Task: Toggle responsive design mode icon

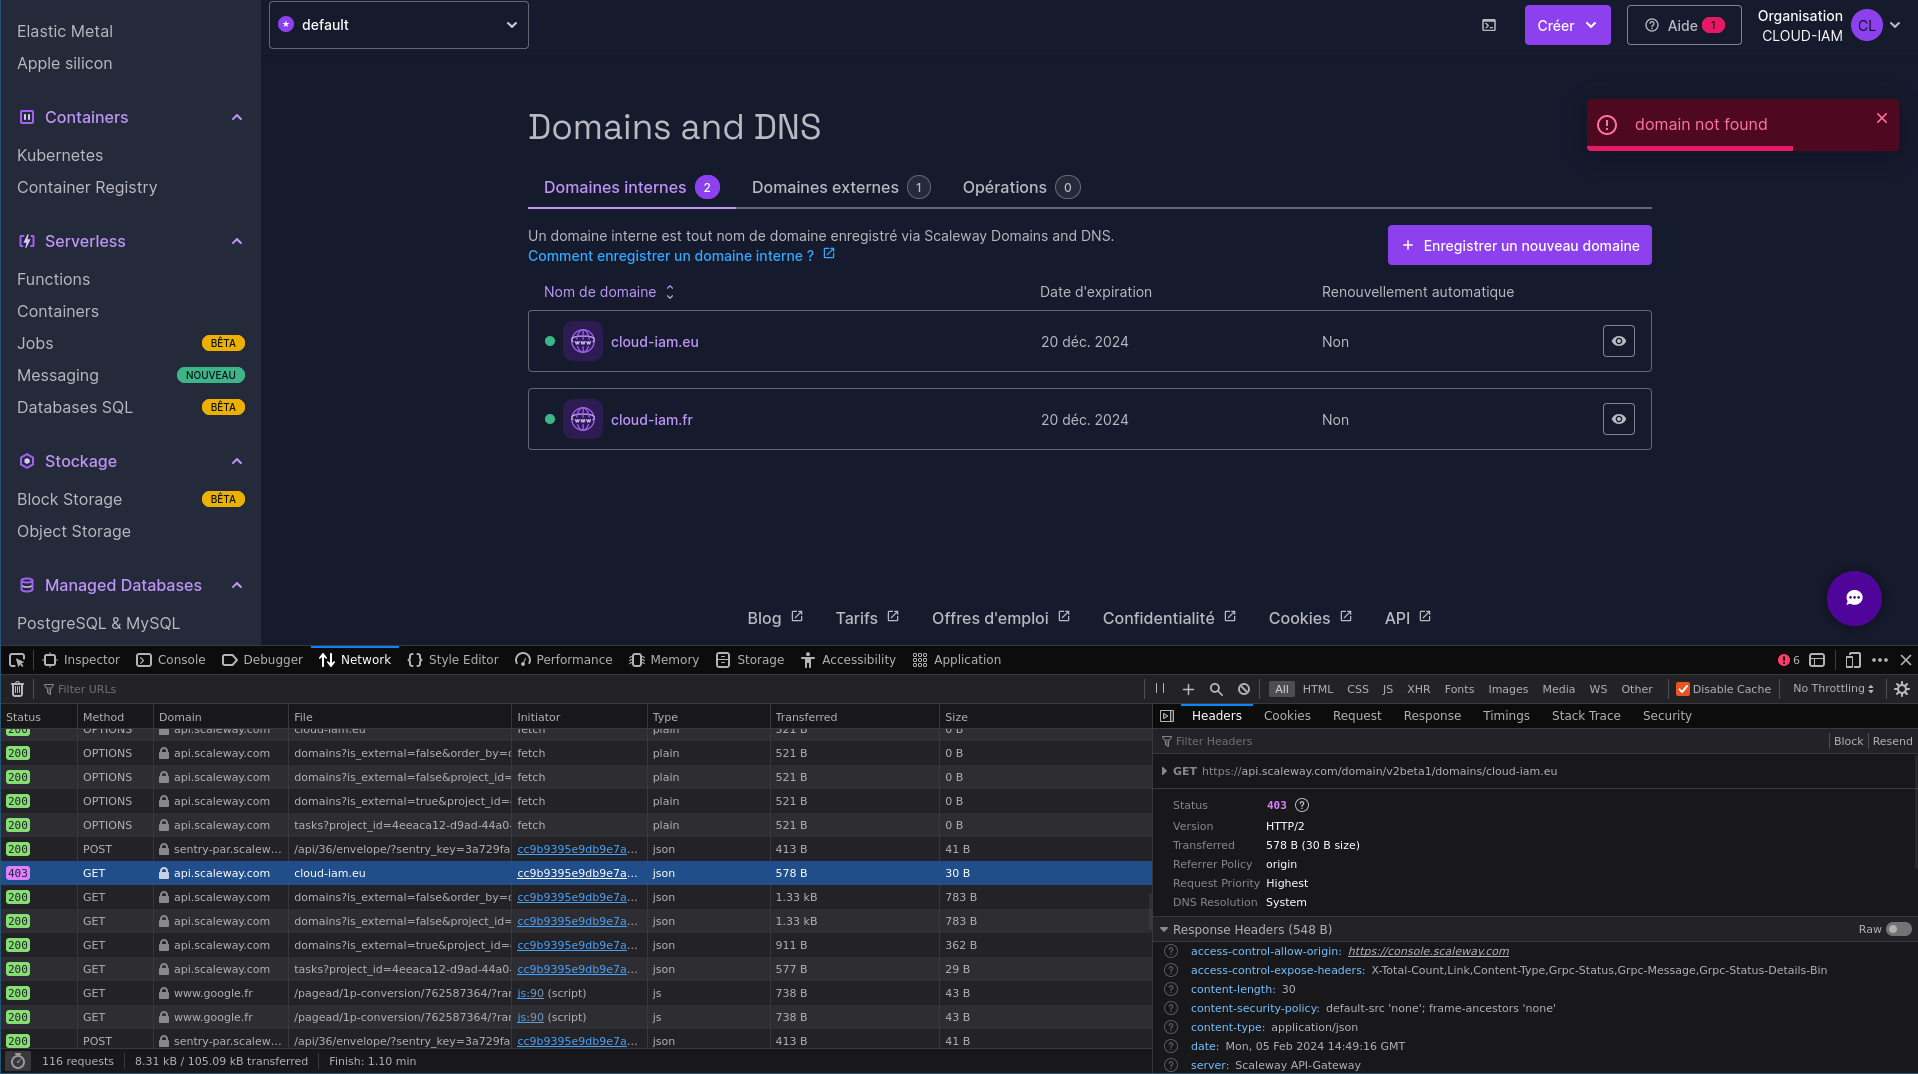Action: [x=1852, y=660]
